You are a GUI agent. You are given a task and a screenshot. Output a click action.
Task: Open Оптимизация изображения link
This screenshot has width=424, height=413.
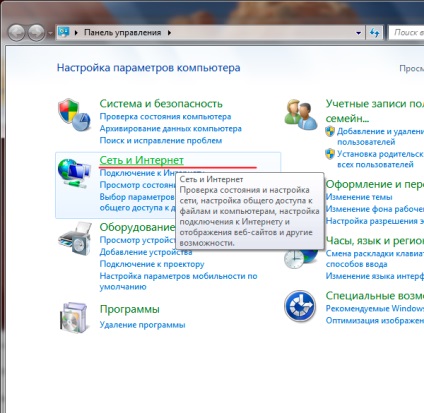[375, 320]
